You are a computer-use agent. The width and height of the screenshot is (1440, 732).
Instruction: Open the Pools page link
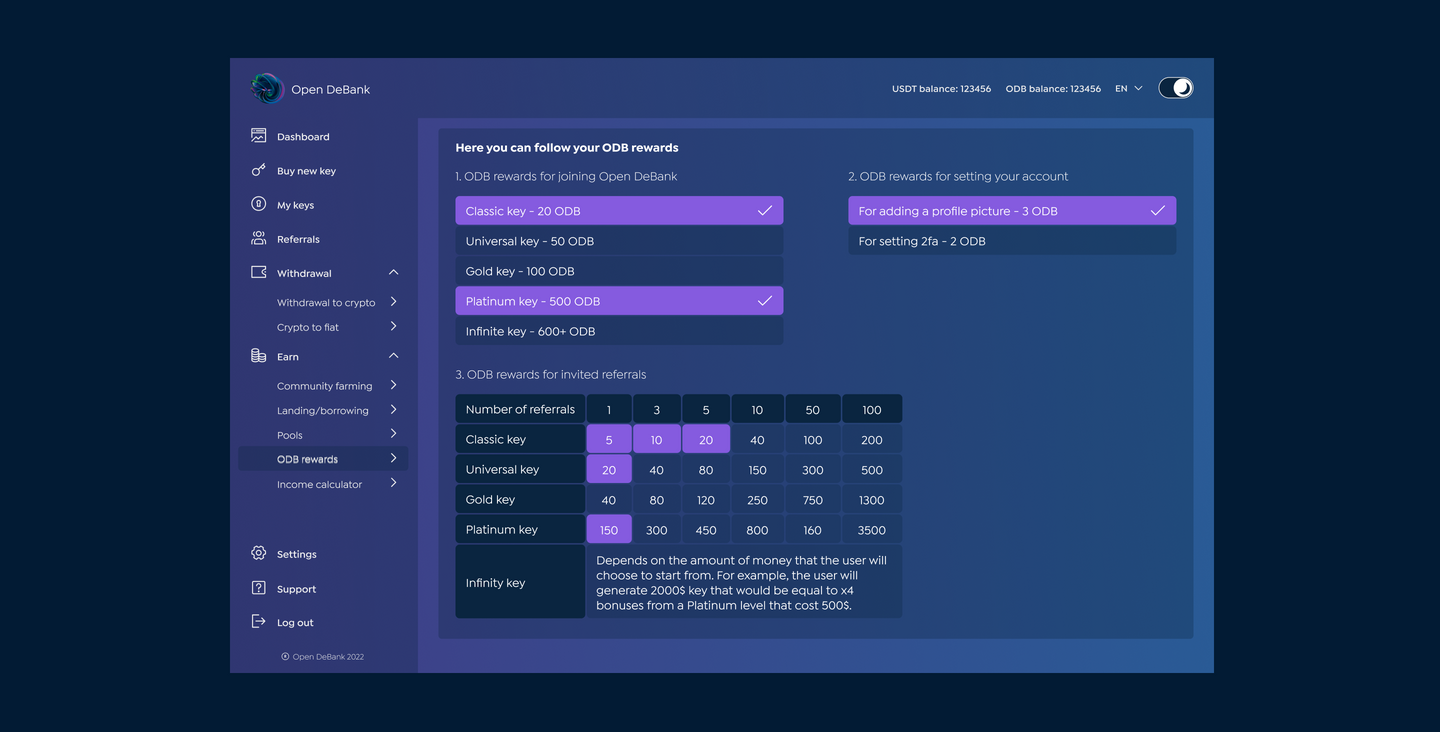(x=290, y=435)
